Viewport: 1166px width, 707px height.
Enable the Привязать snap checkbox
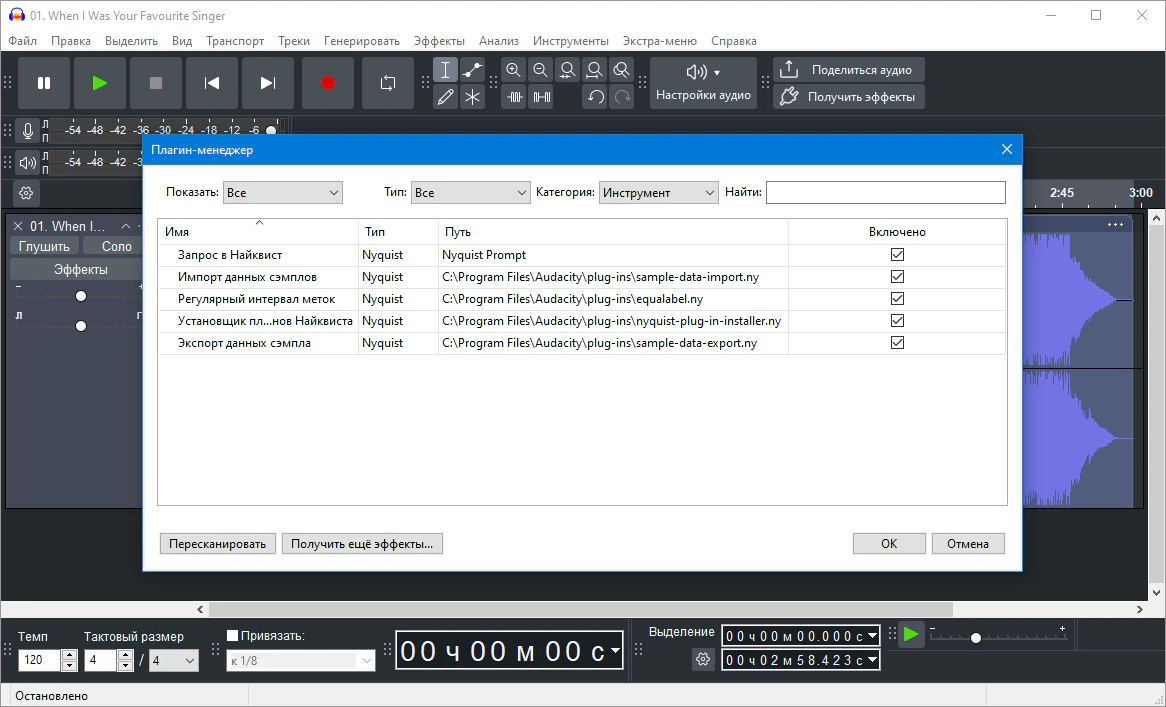233,635
